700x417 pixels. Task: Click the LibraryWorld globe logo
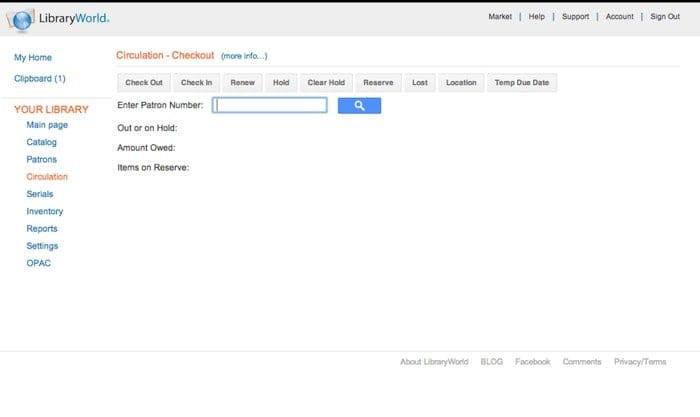click(x=21, y=20)
